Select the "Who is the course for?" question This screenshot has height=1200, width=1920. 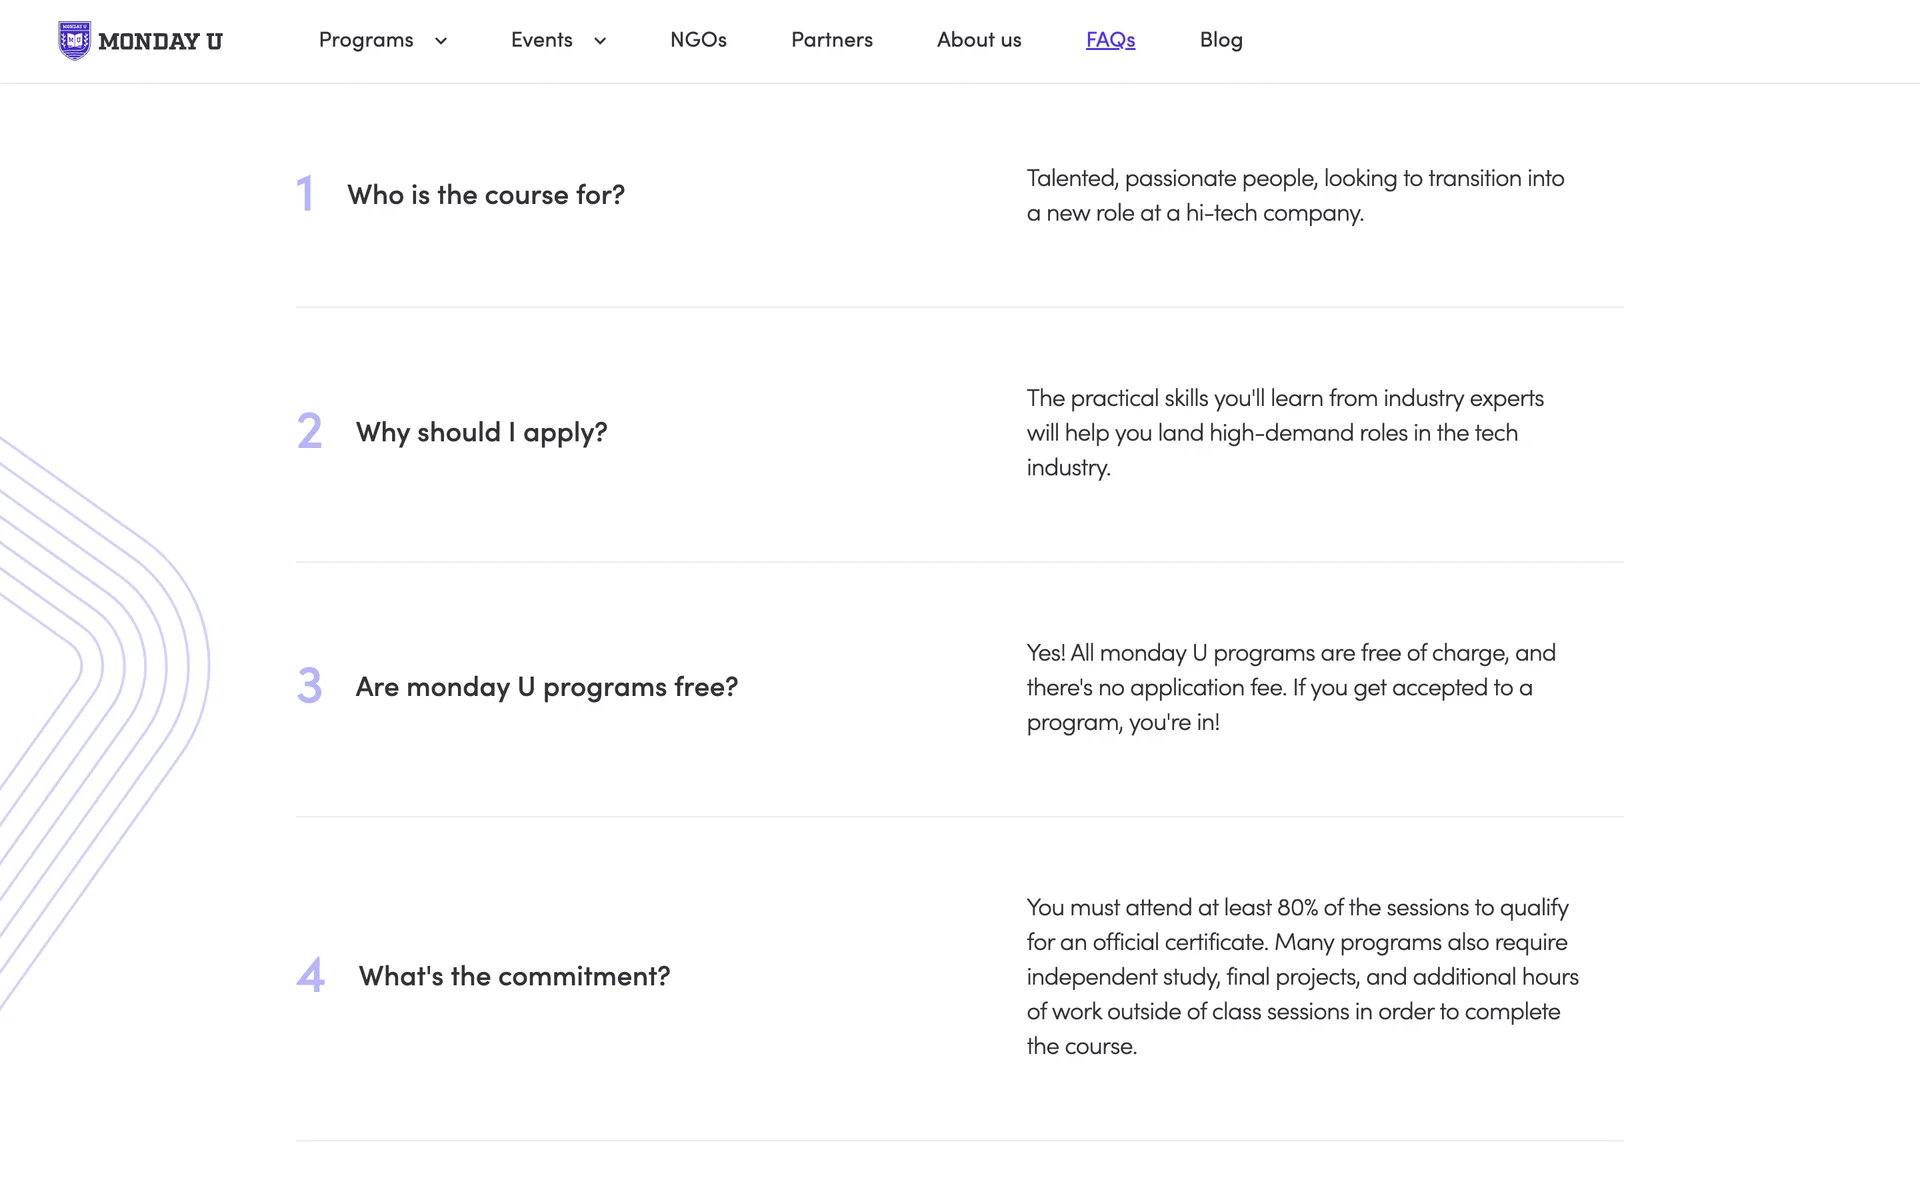click(x=486, y=195)
